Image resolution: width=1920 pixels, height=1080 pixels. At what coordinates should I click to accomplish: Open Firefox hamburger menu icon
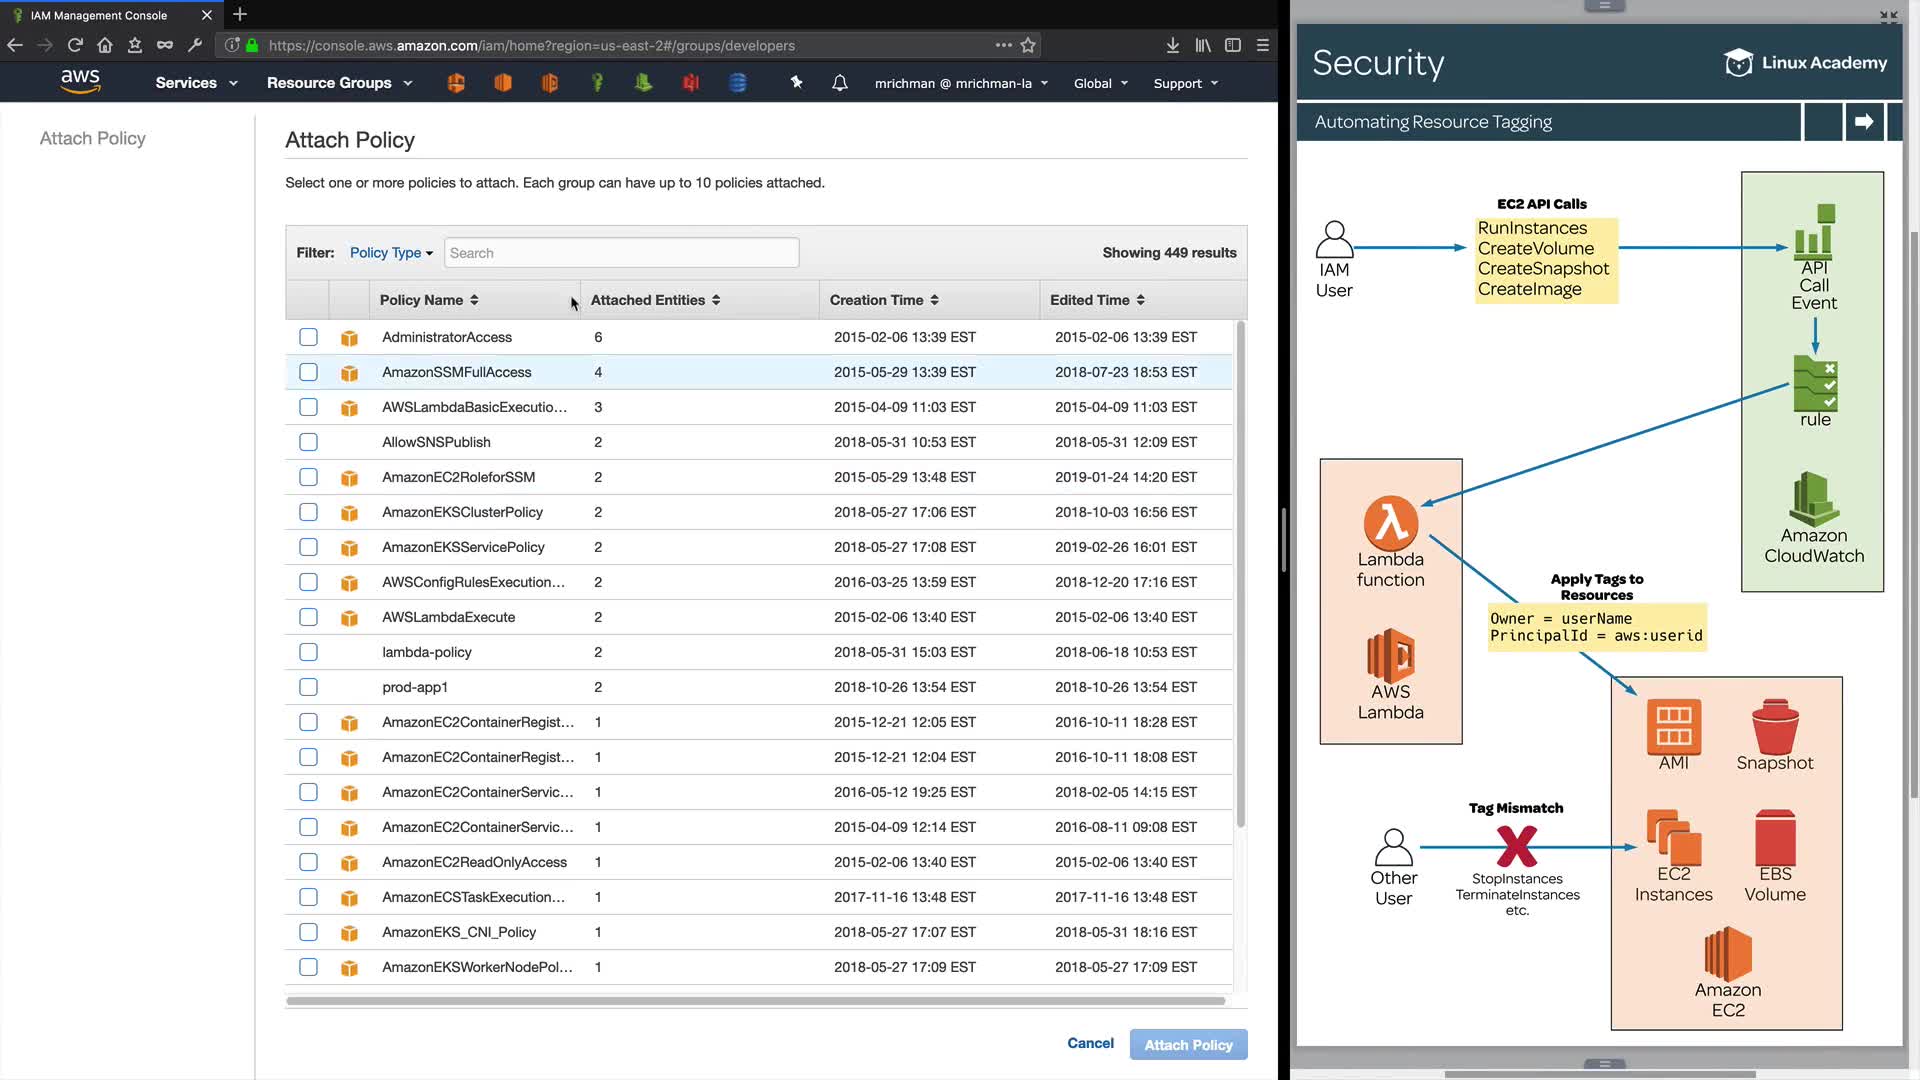point(1263,45)
